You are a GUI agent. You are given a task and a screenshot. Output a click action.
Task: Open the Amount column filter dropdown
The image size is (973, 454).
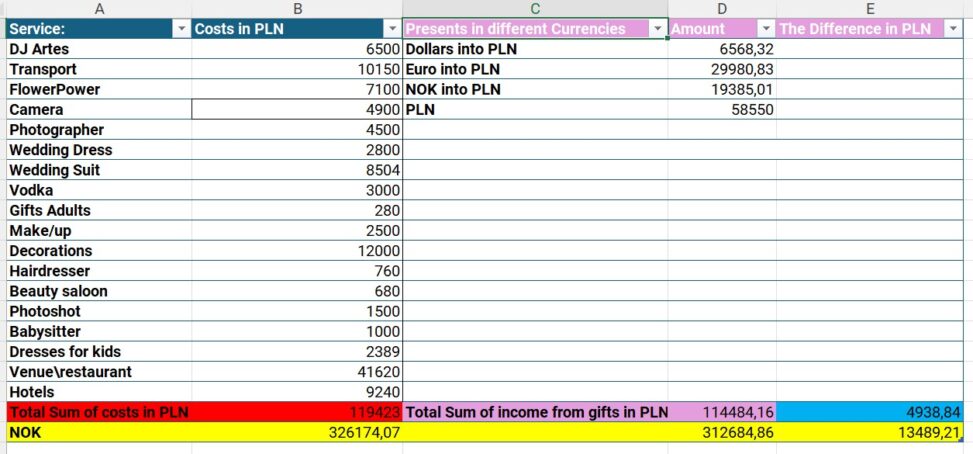click(x=765, y=29)
